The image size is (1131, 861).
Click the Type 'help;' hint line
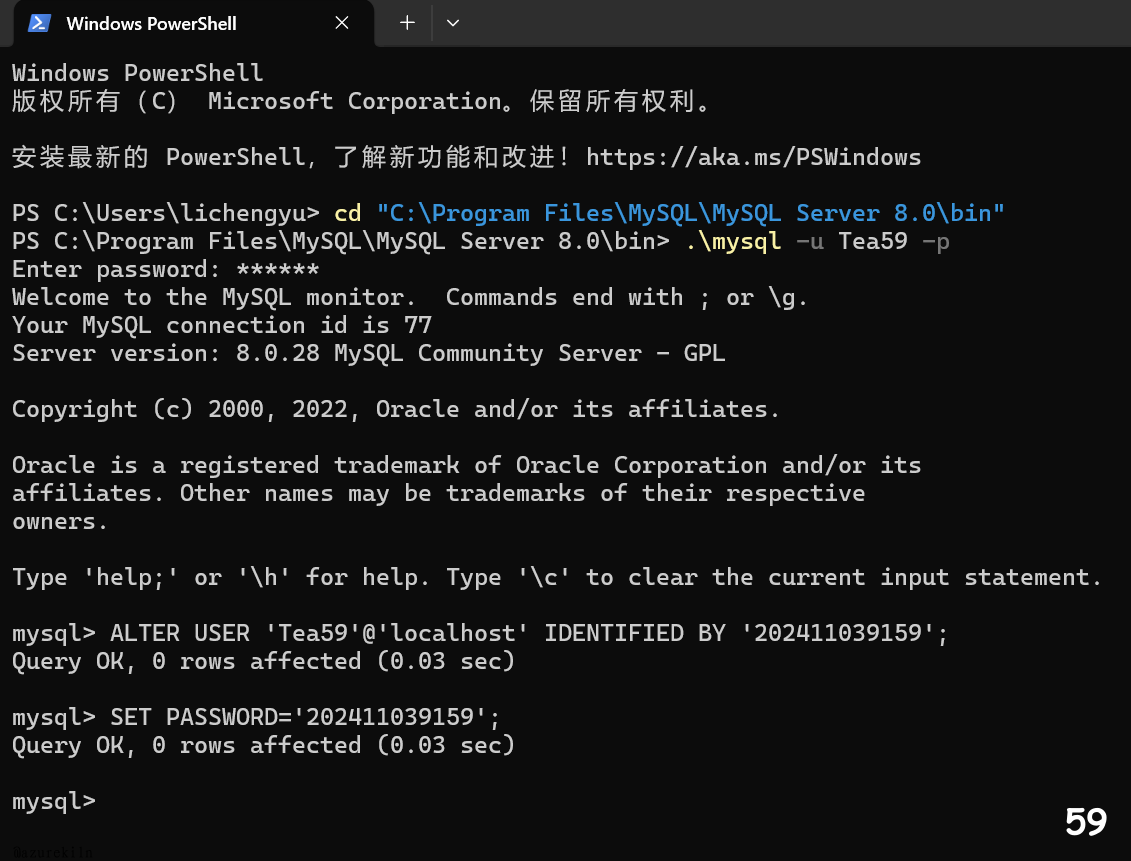(x=557, y=577)
